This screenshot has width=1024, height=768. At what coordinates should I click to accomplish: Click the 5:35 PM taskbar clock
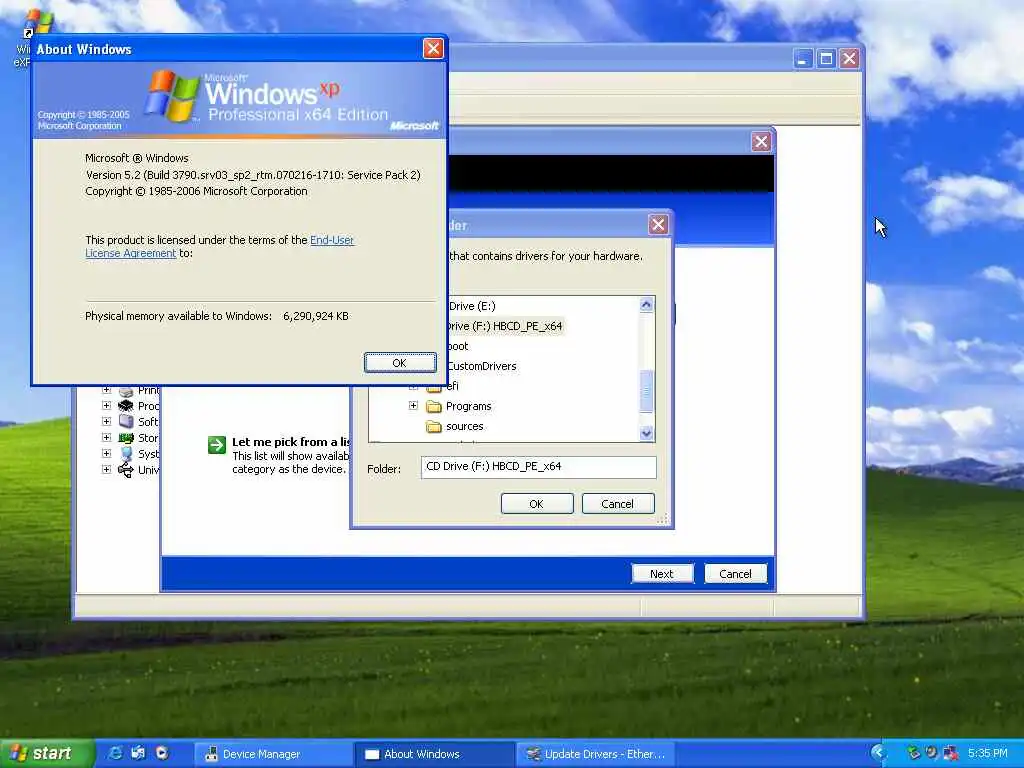(x=987, y=754)
